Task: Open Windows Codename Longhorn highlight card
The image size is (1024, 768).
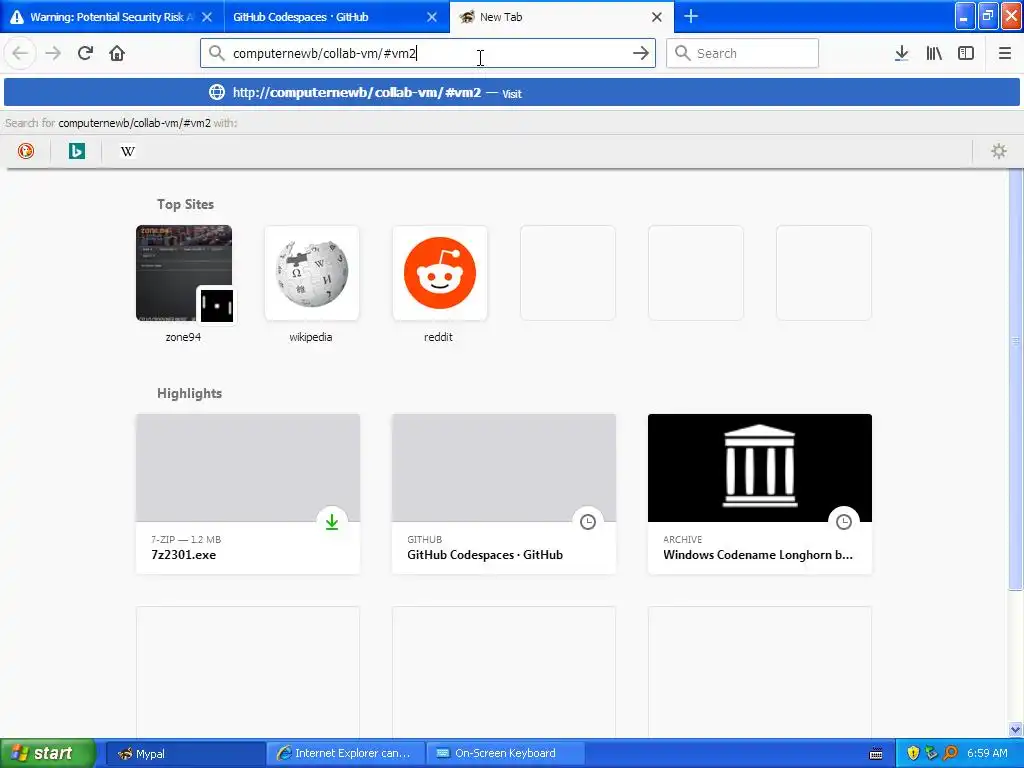Action: click(760, 494)
